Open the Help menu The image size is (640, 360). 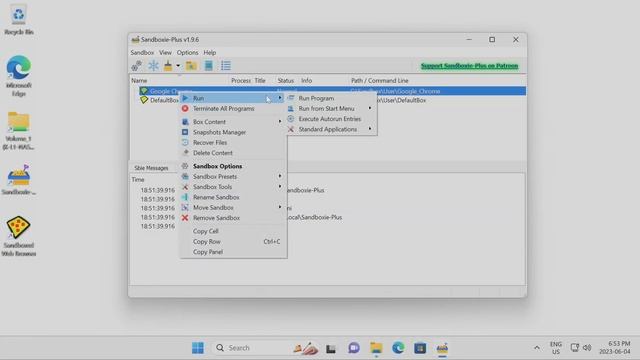(210, 53)
